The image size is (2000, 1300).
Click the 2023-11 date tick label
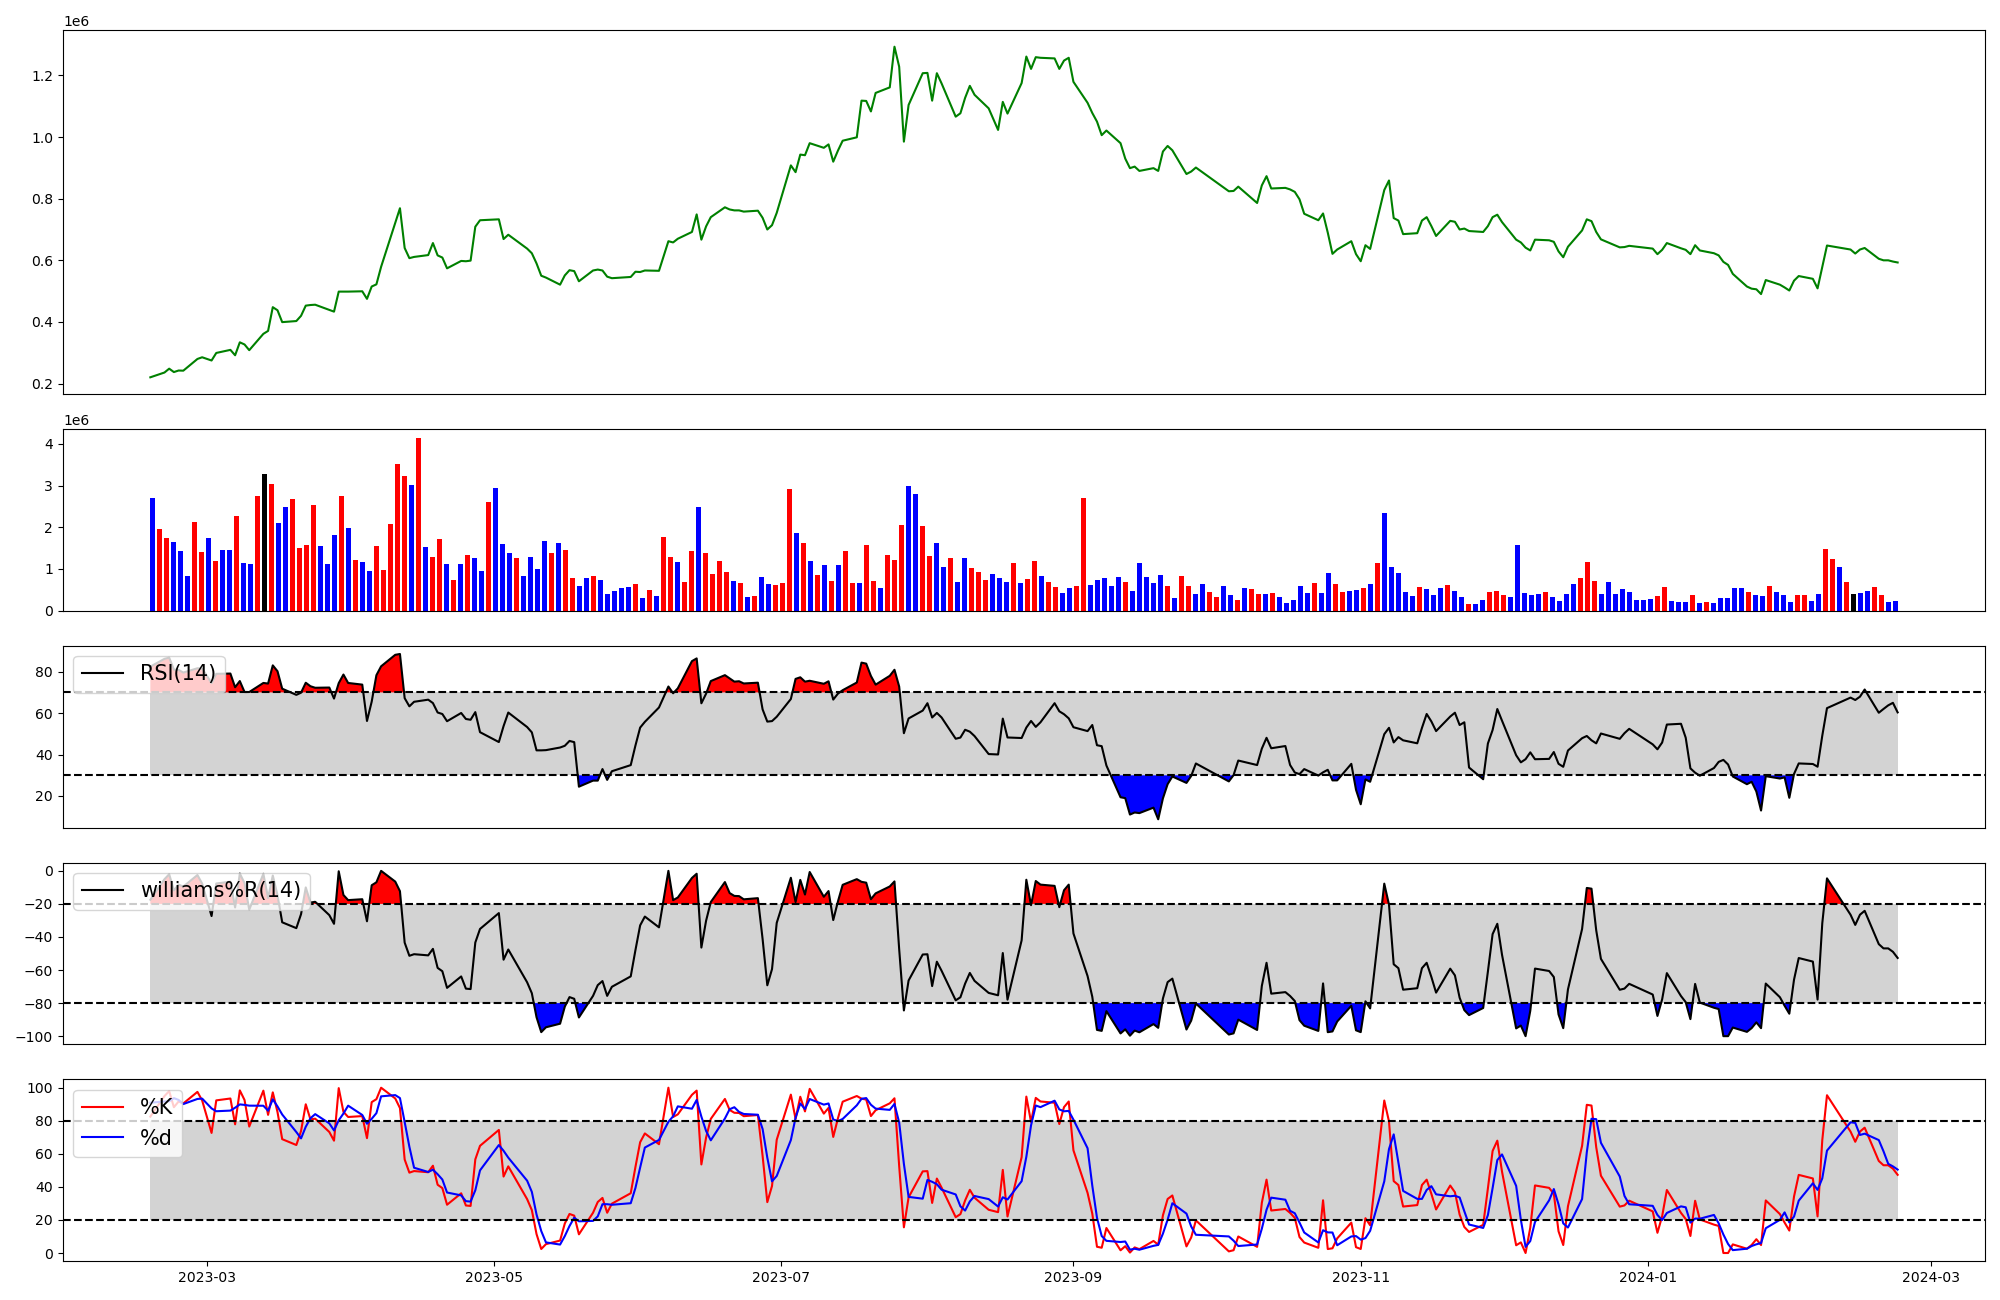click(1361, 1277)
